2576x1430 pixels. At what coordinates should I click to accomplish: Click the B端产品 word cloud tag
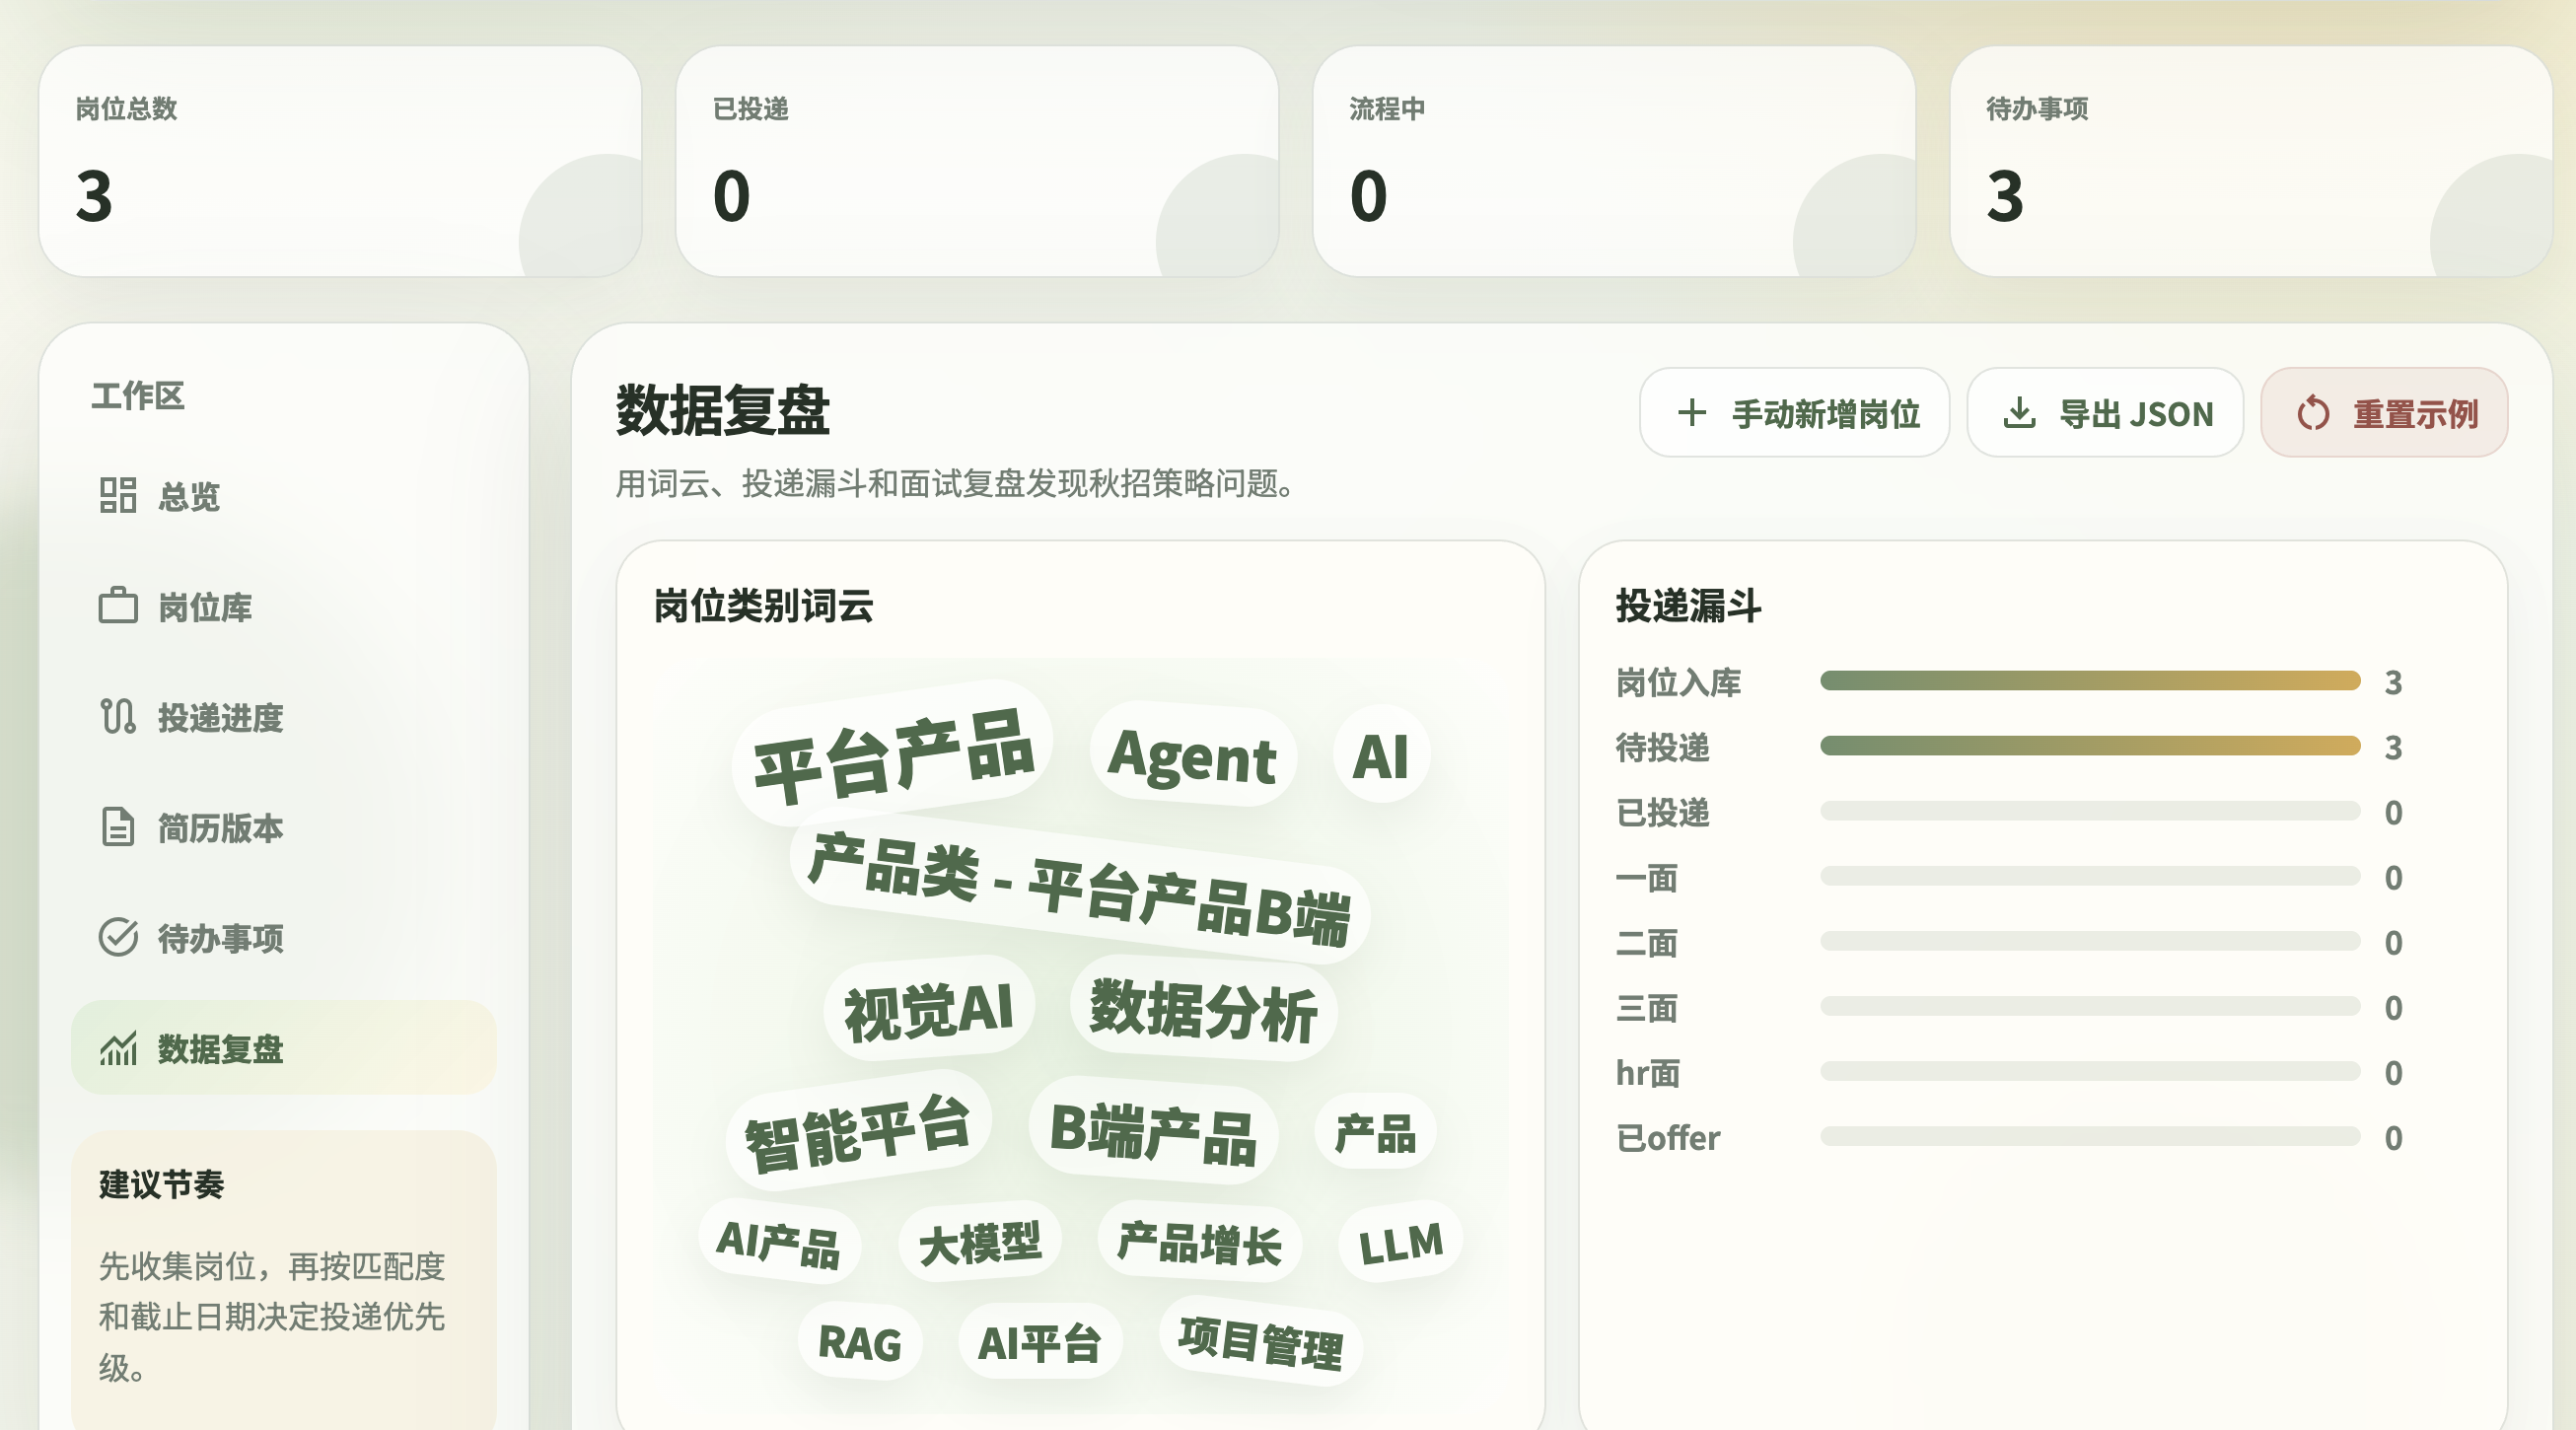[1154, 1133]
